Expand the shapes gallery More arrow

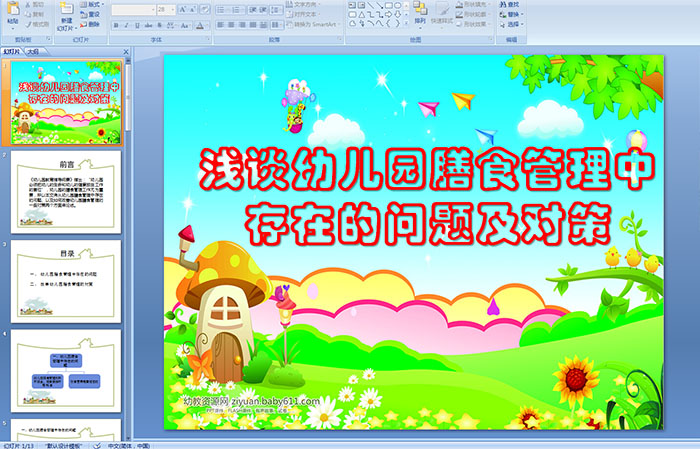[406, 23]
